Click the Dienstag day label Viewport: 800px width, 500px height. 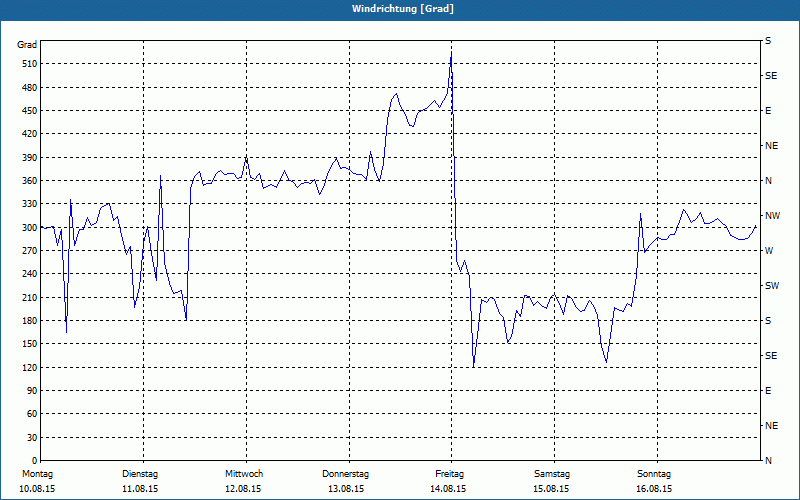click(x=140, y=474)
